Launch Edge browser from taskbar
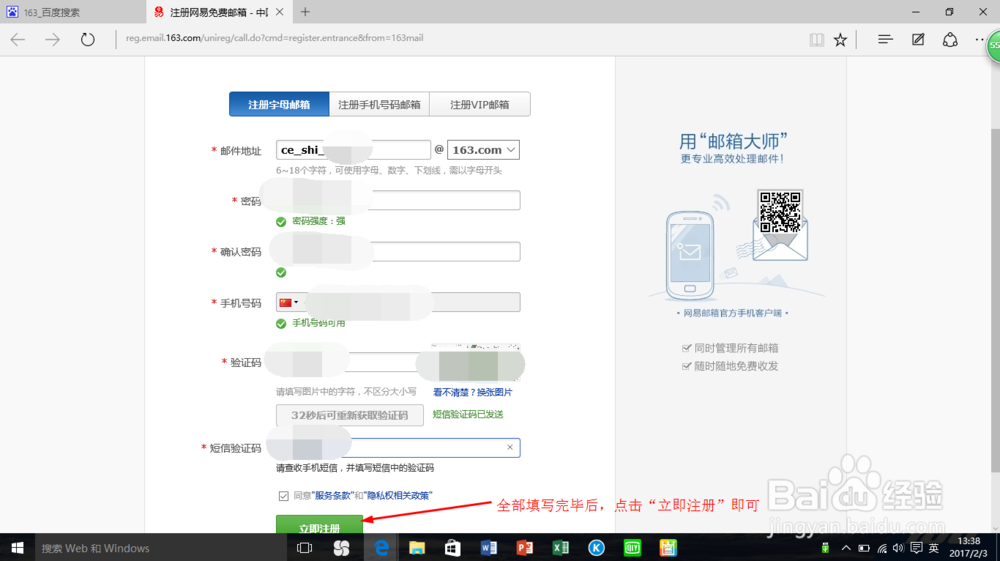This screenshot has height=561, width=1000. [381, 548]
